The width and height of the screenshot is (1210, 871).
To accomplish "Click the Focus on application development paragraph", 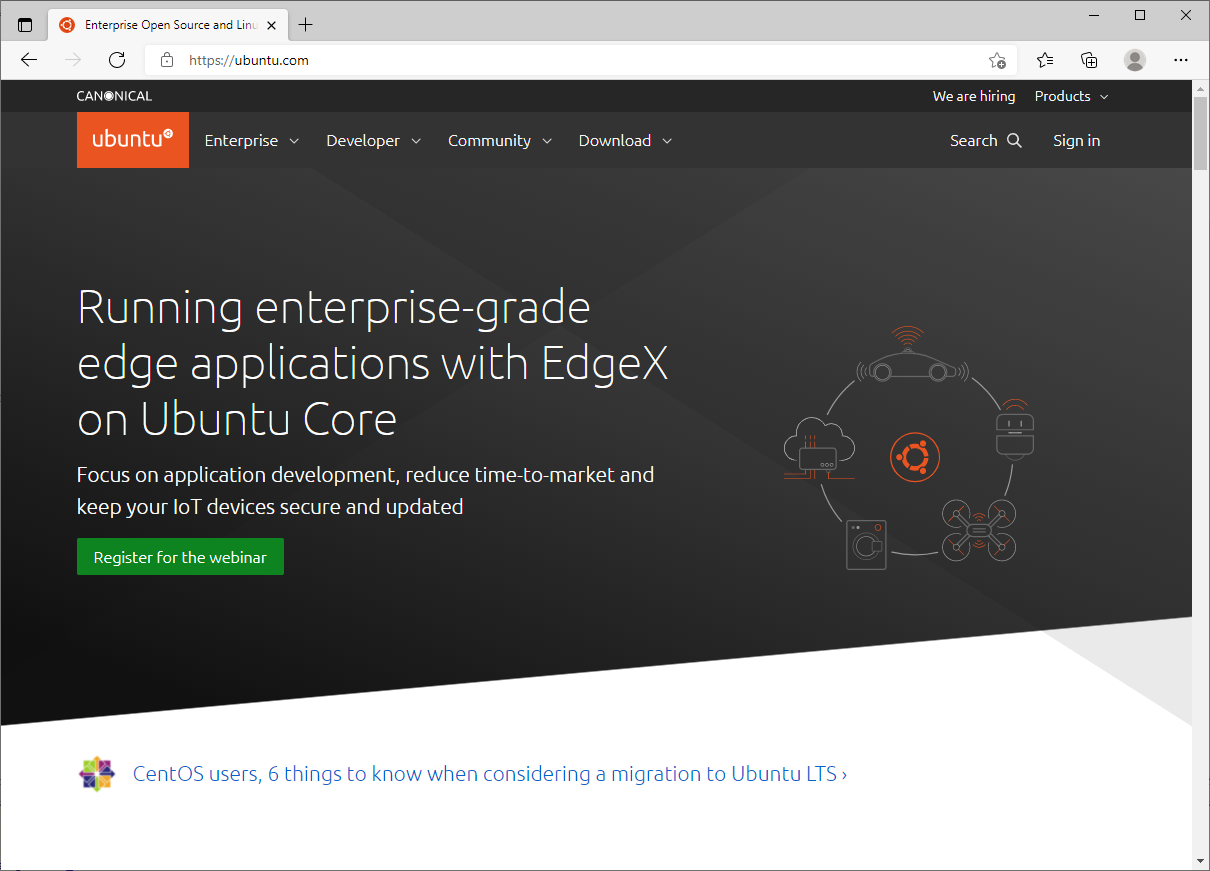I will [x=366, y=490].
